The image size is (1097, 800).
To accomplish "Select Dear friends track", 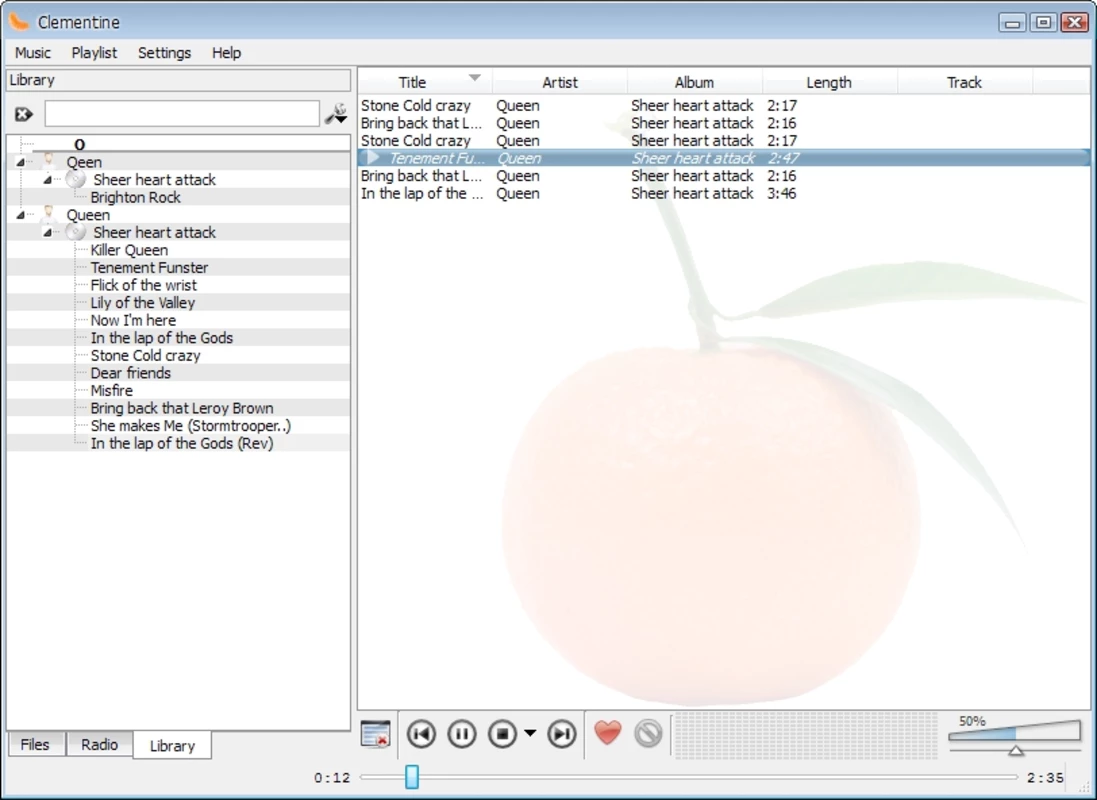I will pos(131,372).
